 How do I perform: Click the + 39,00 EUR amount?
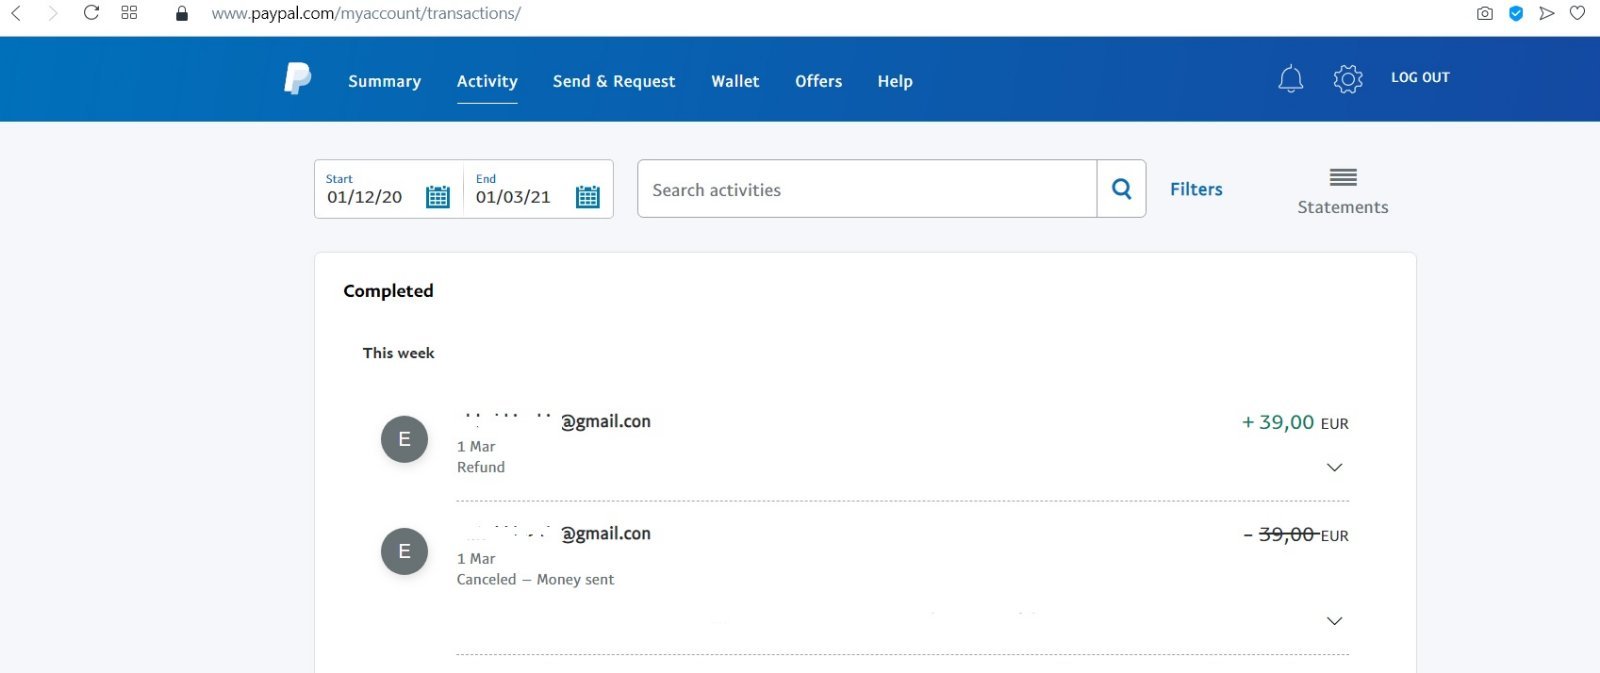point(1295,422)
